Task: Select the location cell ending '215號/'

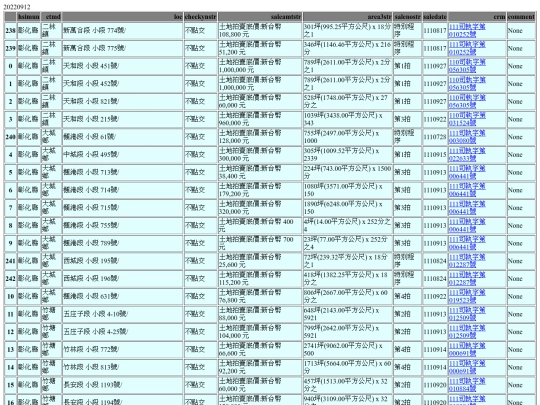Action: coord(122,119)
